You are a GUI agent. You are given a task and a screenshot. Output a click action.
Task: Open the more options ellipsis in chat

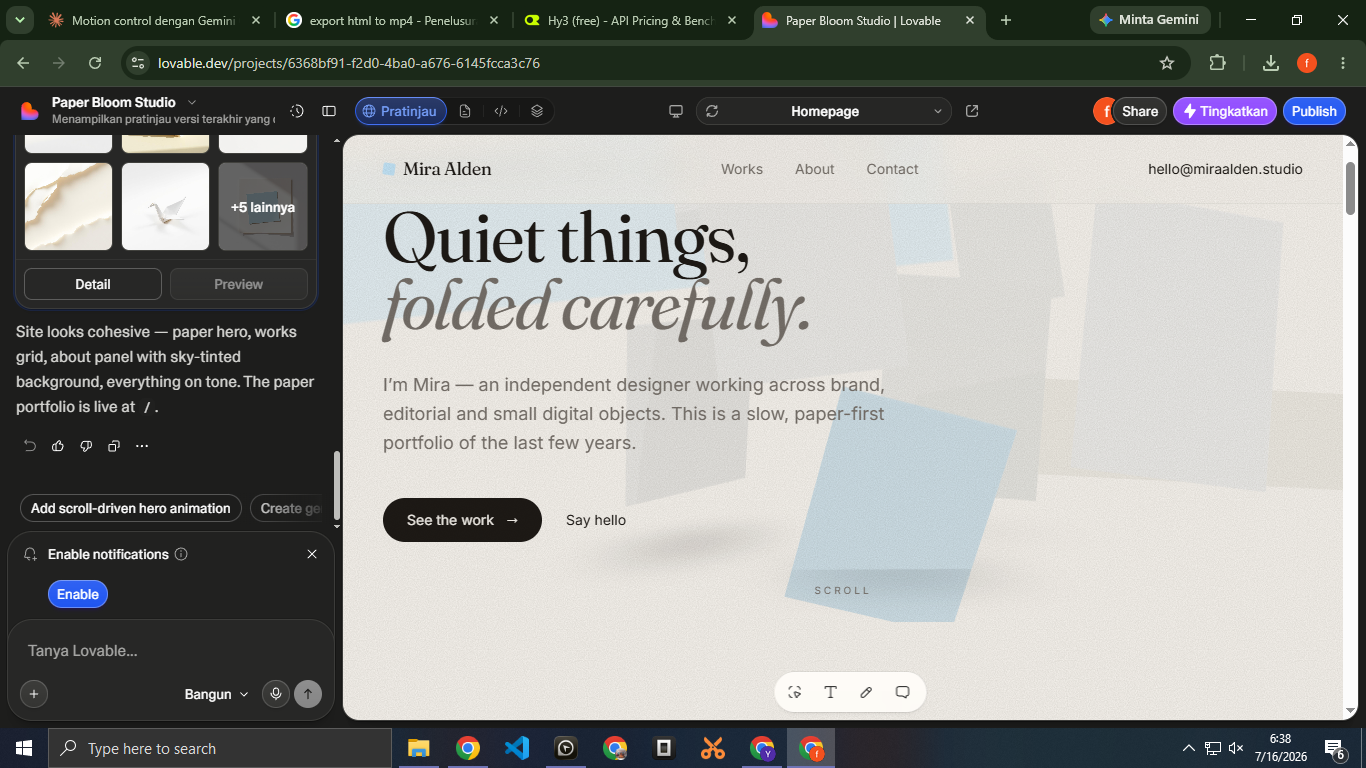[142, 445]
